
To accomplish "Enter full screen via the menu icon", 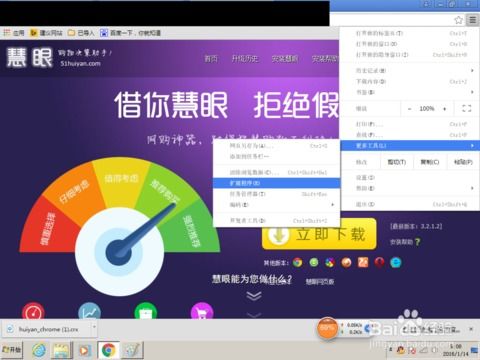I will [x=467, y=108].
